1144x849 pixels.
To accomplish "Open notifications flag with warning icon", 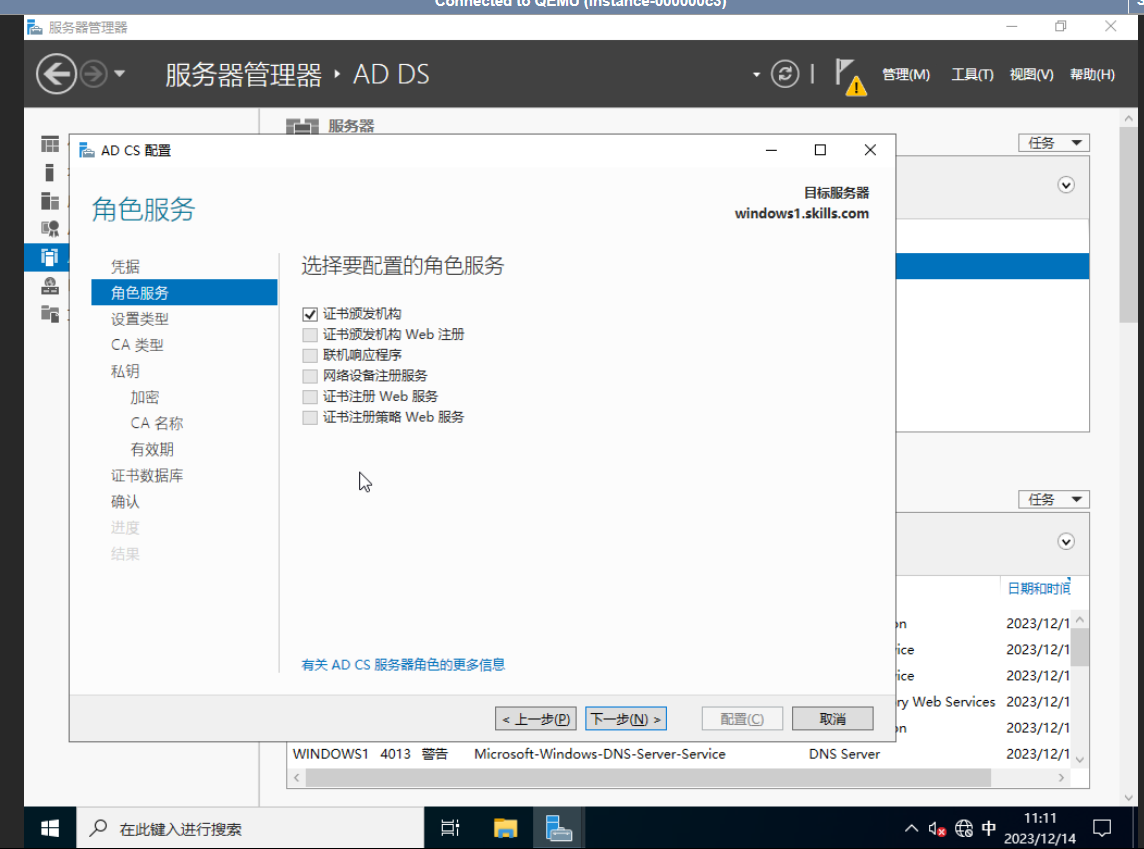I will tap(849, 76).
